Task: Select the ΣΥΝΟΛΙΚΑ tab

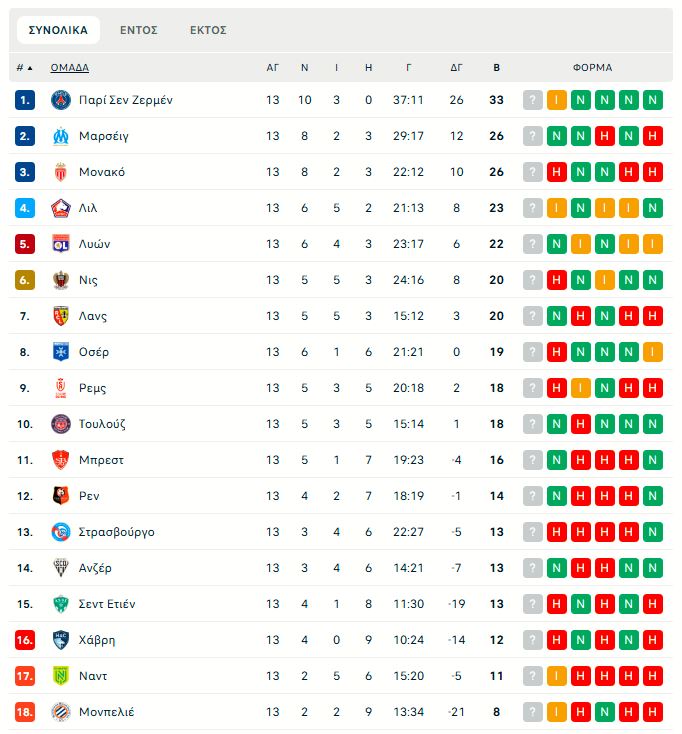Action: pyautogui.click(x=58, y=30)
